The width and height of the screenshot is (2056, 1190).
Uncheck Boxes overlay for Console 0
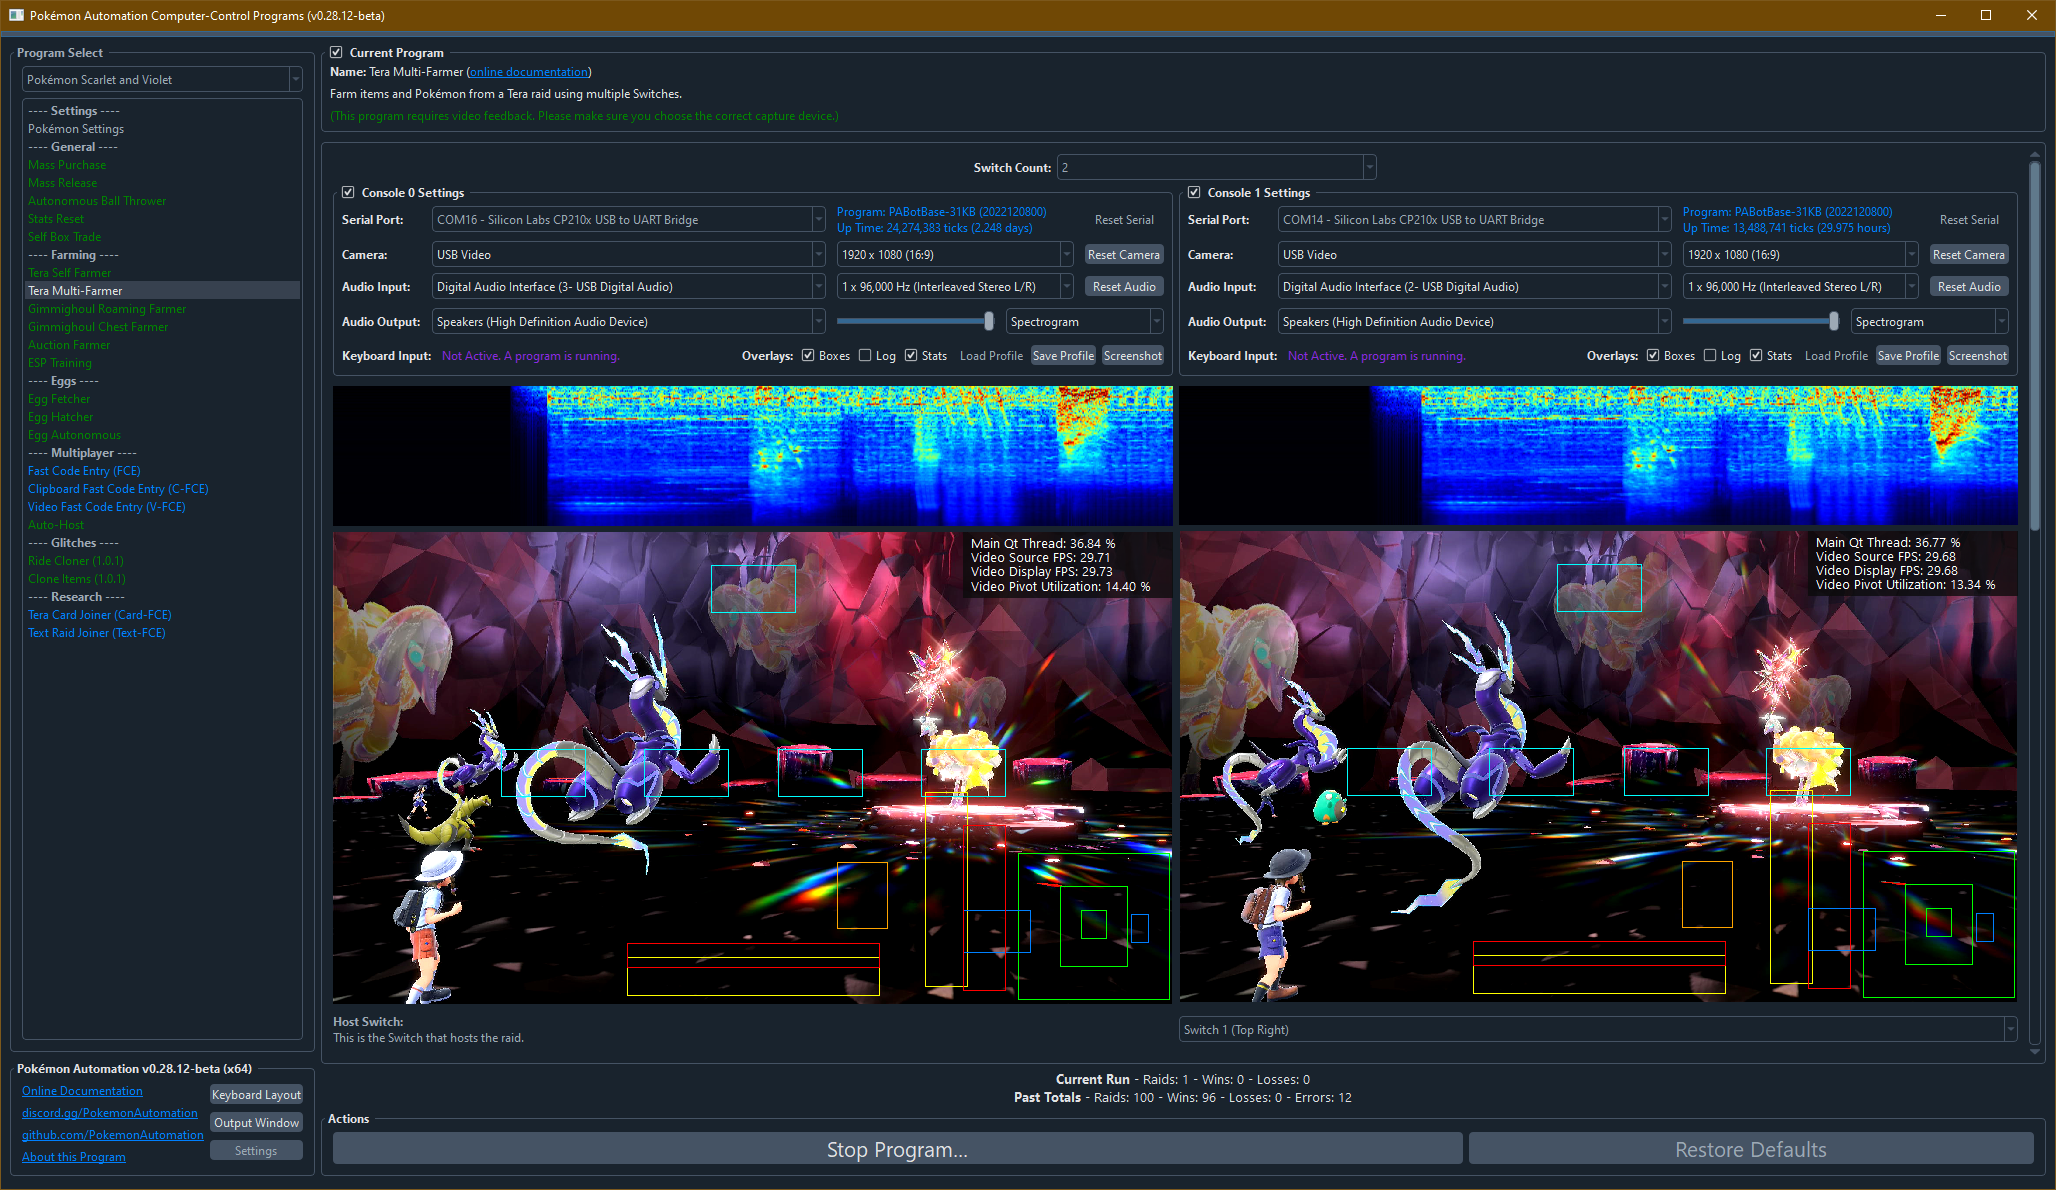click(808, 356)
